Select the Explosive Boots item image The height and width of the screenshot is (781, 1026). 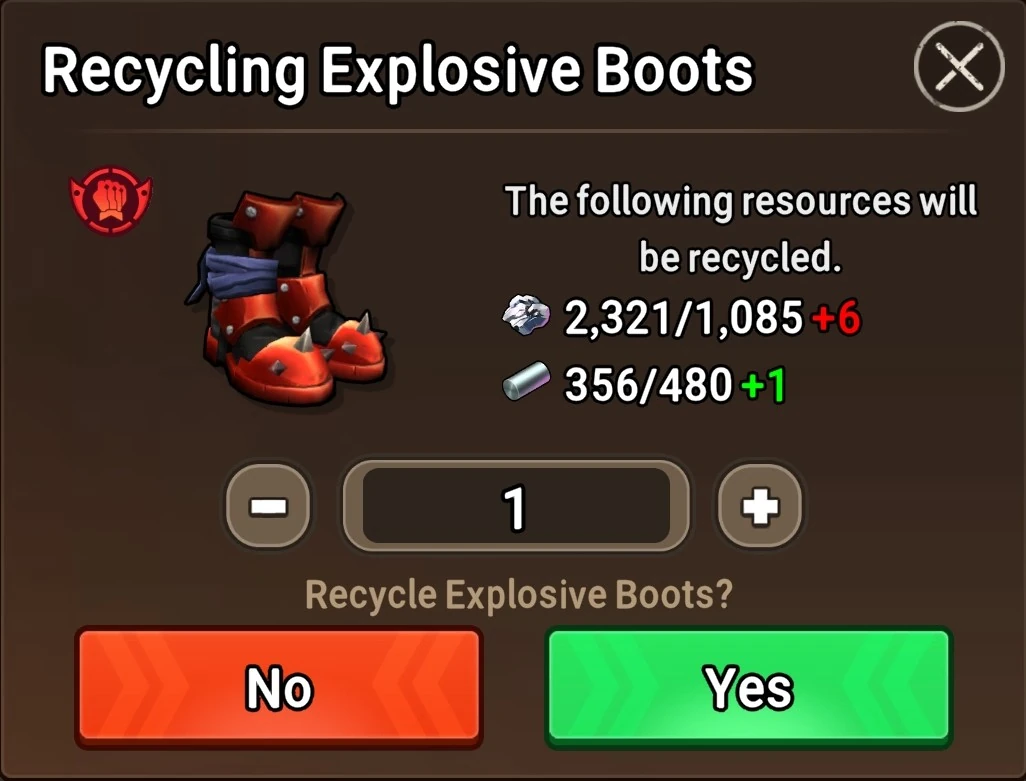coord(288,296)
